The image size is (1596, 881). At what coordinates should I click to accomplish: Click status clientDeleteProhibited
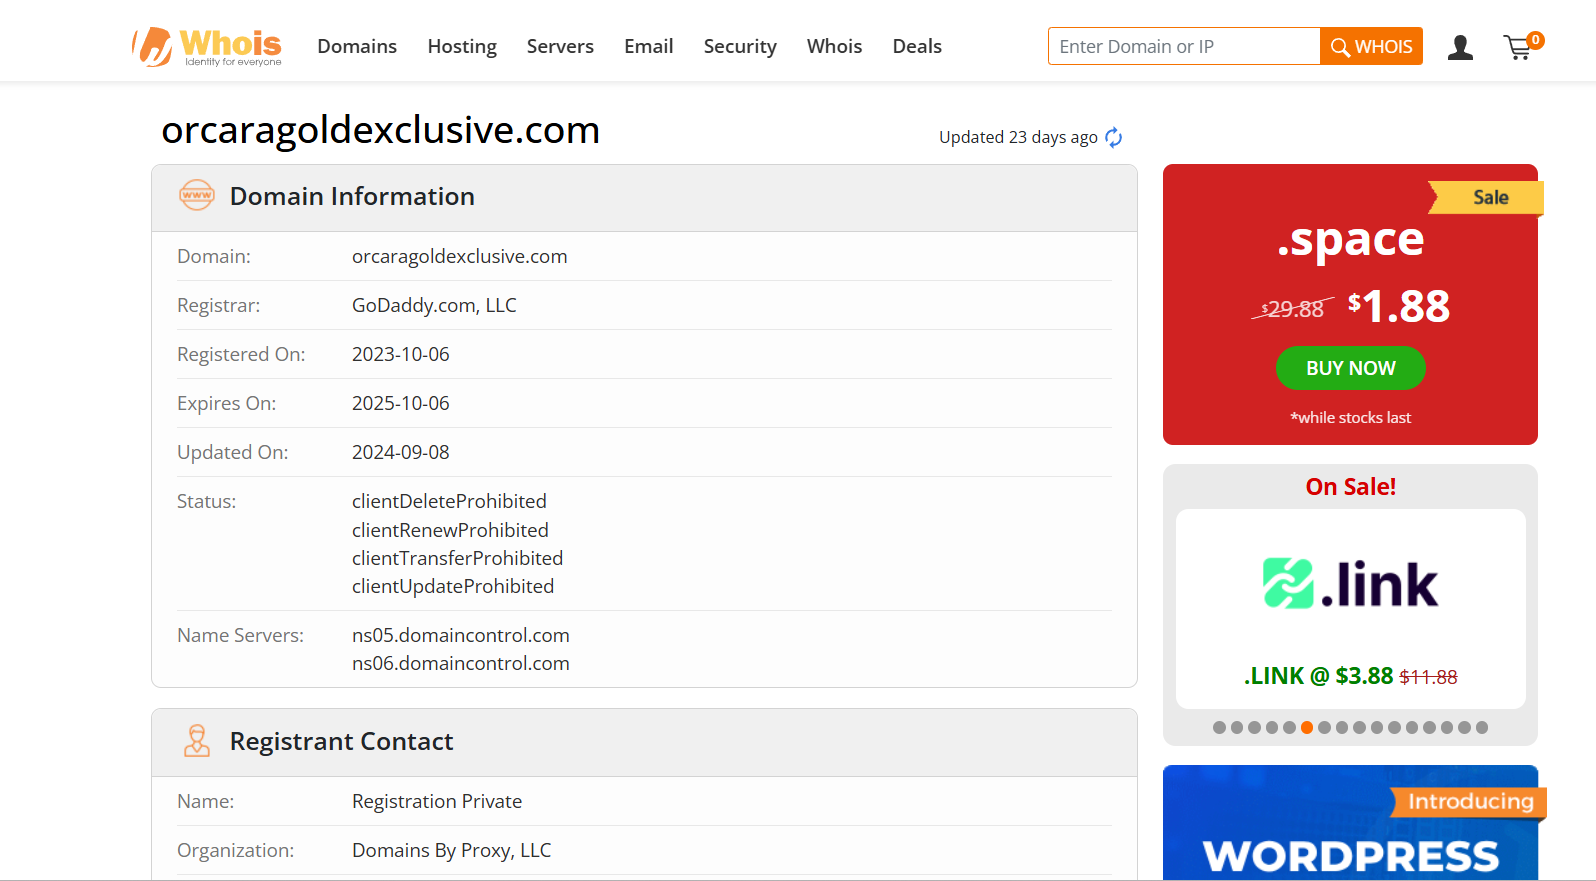(449, 501)
